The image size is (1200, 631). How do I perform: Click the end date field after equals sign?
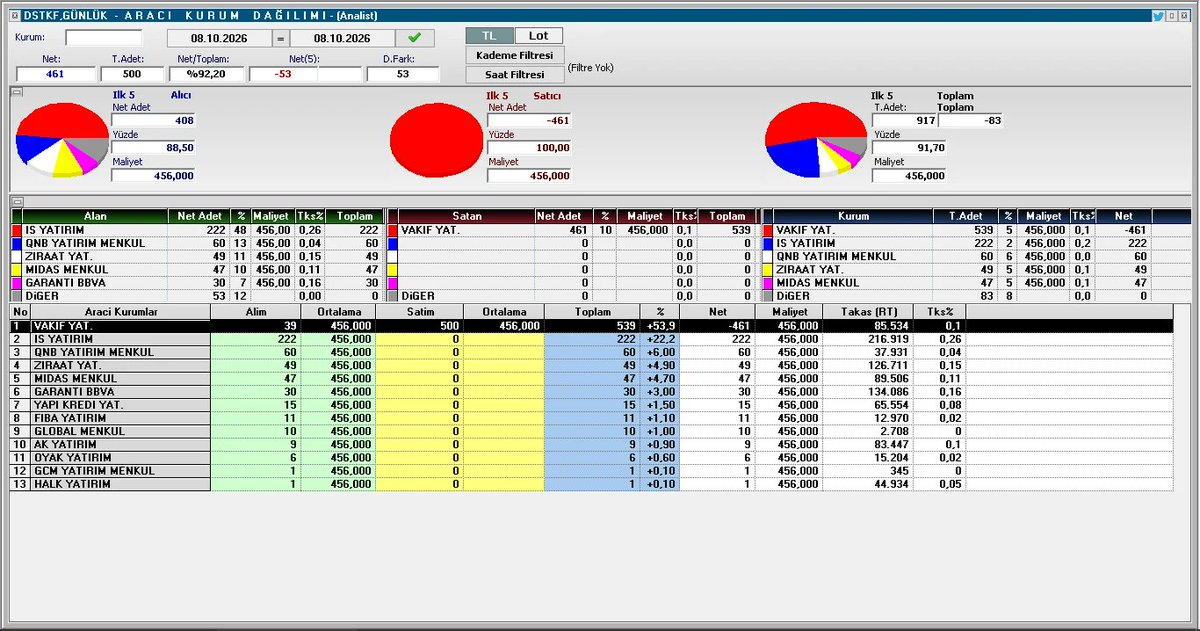[x=341, y=38]
